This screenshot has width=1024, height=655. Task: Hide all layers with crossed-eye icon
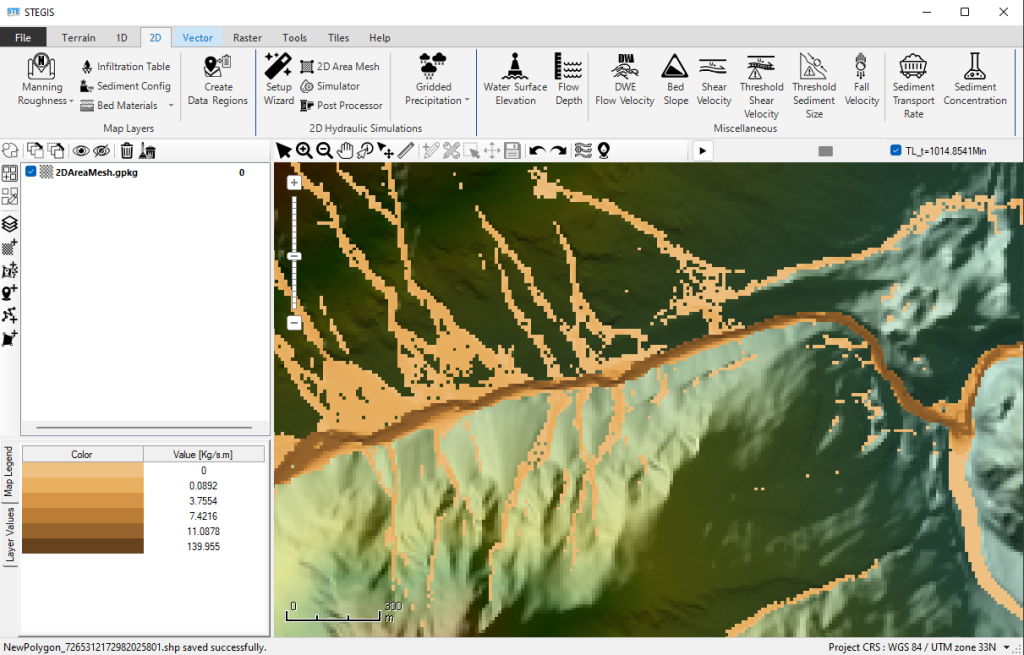click(x=101, y=151)
